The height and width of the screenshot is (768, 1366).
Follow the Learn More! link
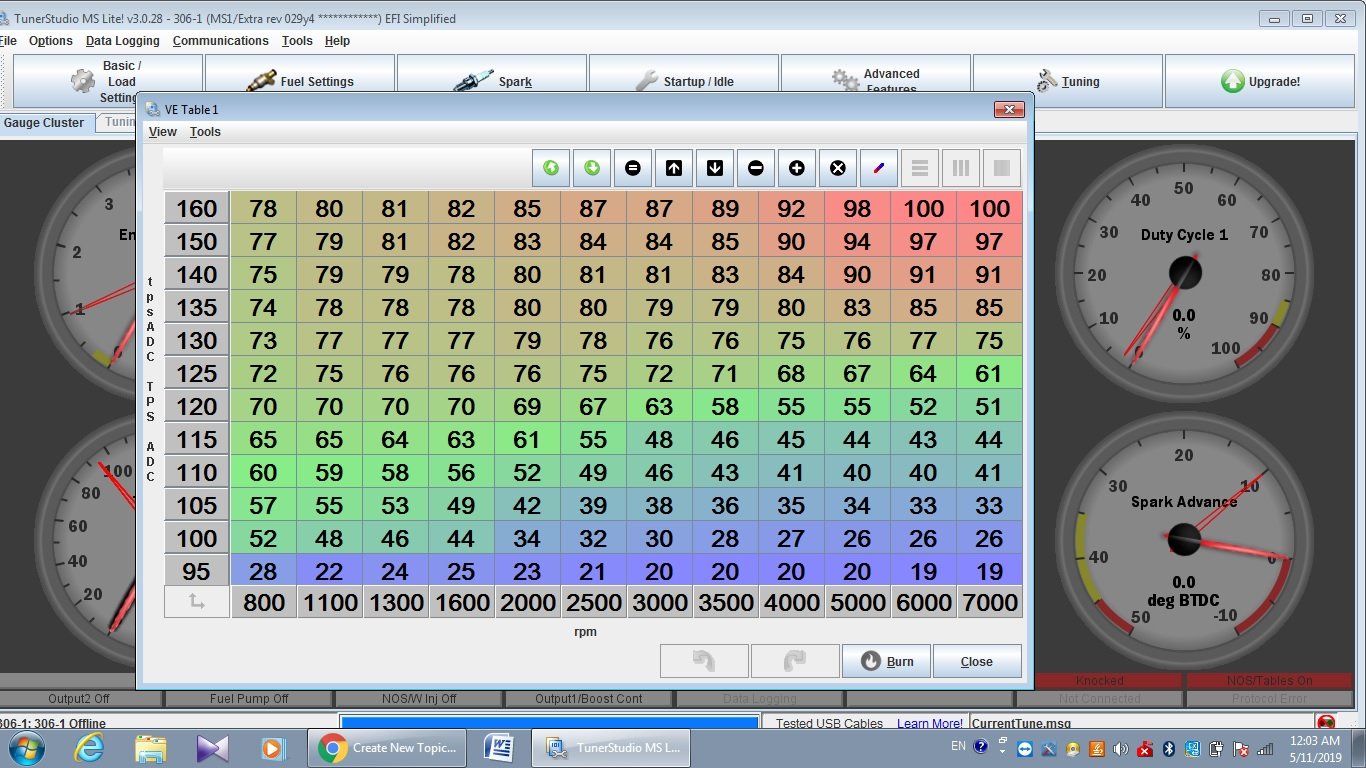pos(929,723)
